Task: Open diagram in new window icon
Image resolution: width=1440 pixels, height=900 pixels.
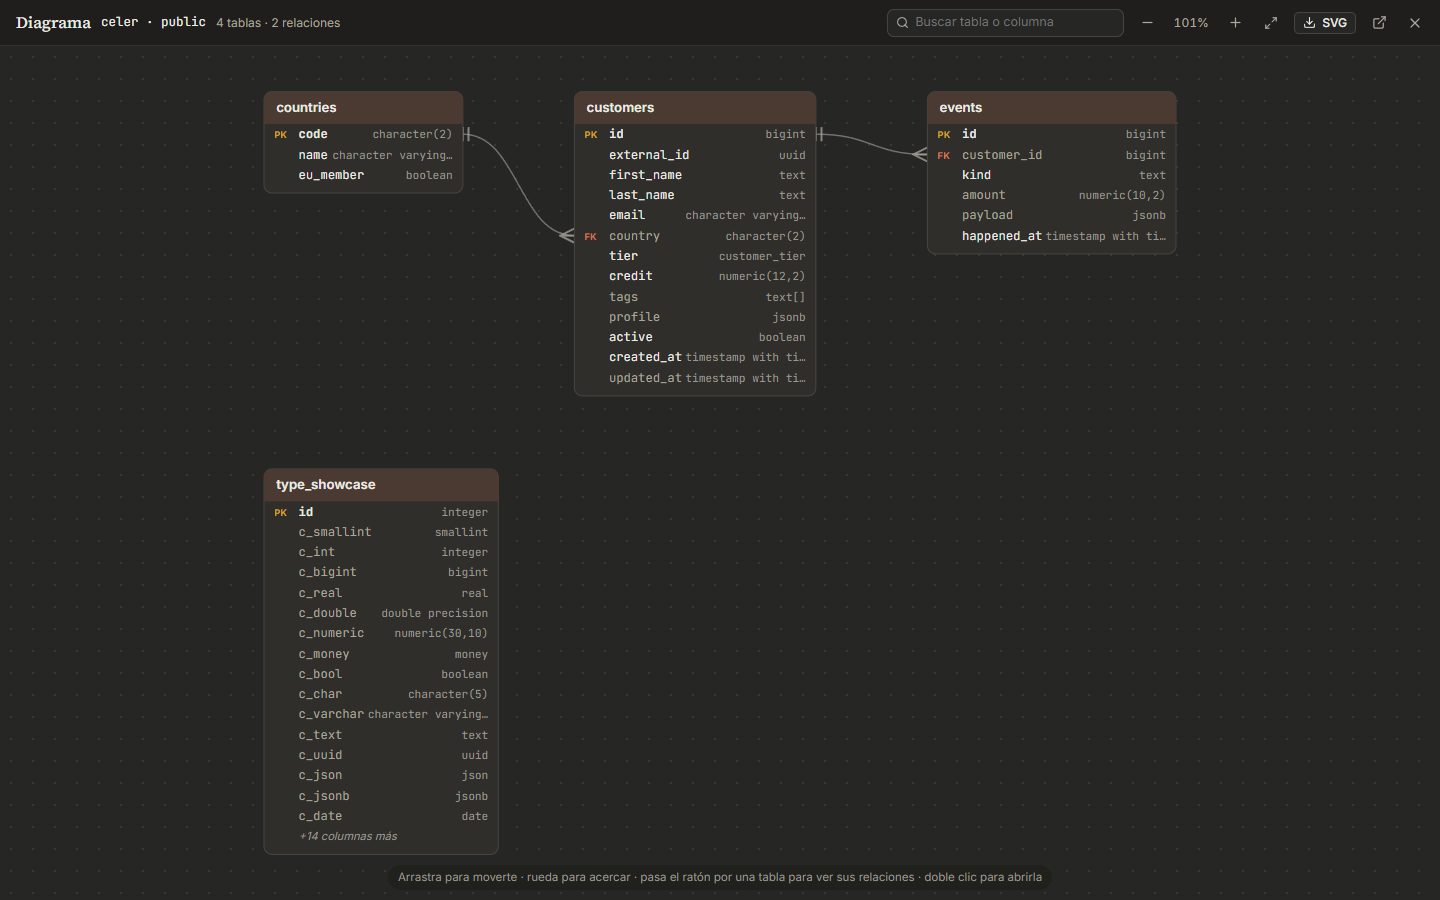Action: click(x=1379, y=23)
